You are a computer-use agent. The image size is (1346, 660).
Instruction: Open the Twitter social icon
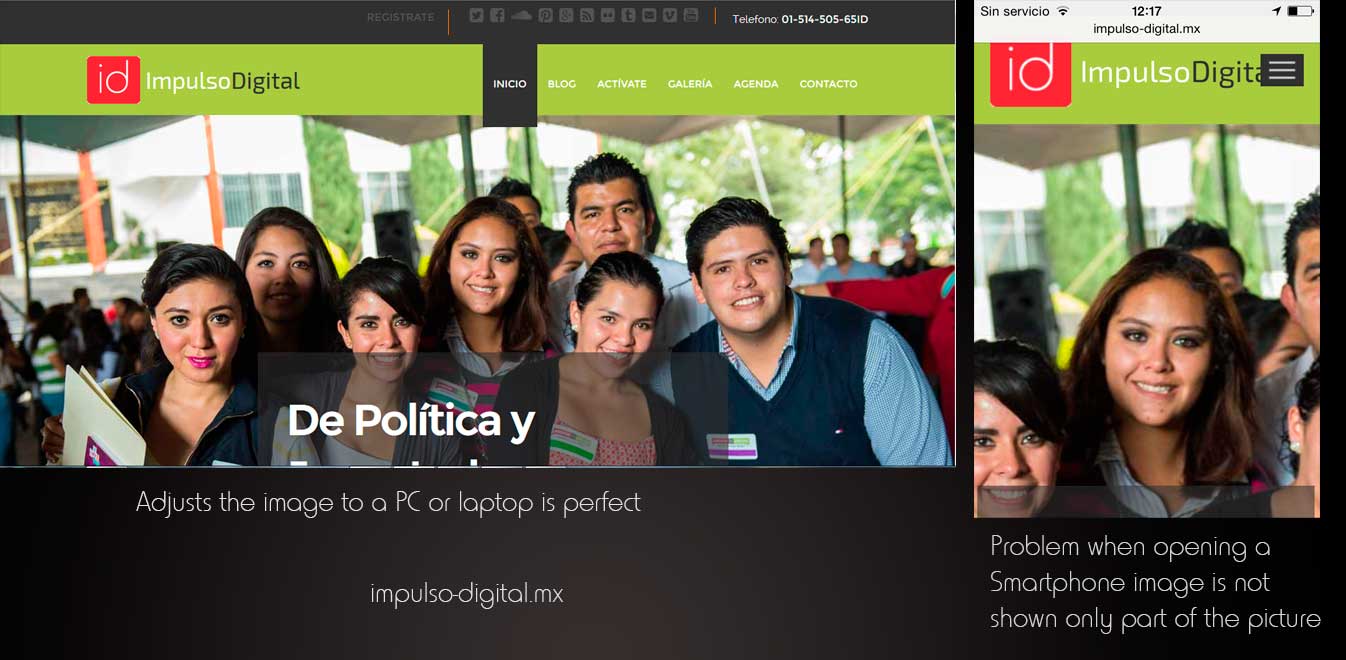[476, 15]
